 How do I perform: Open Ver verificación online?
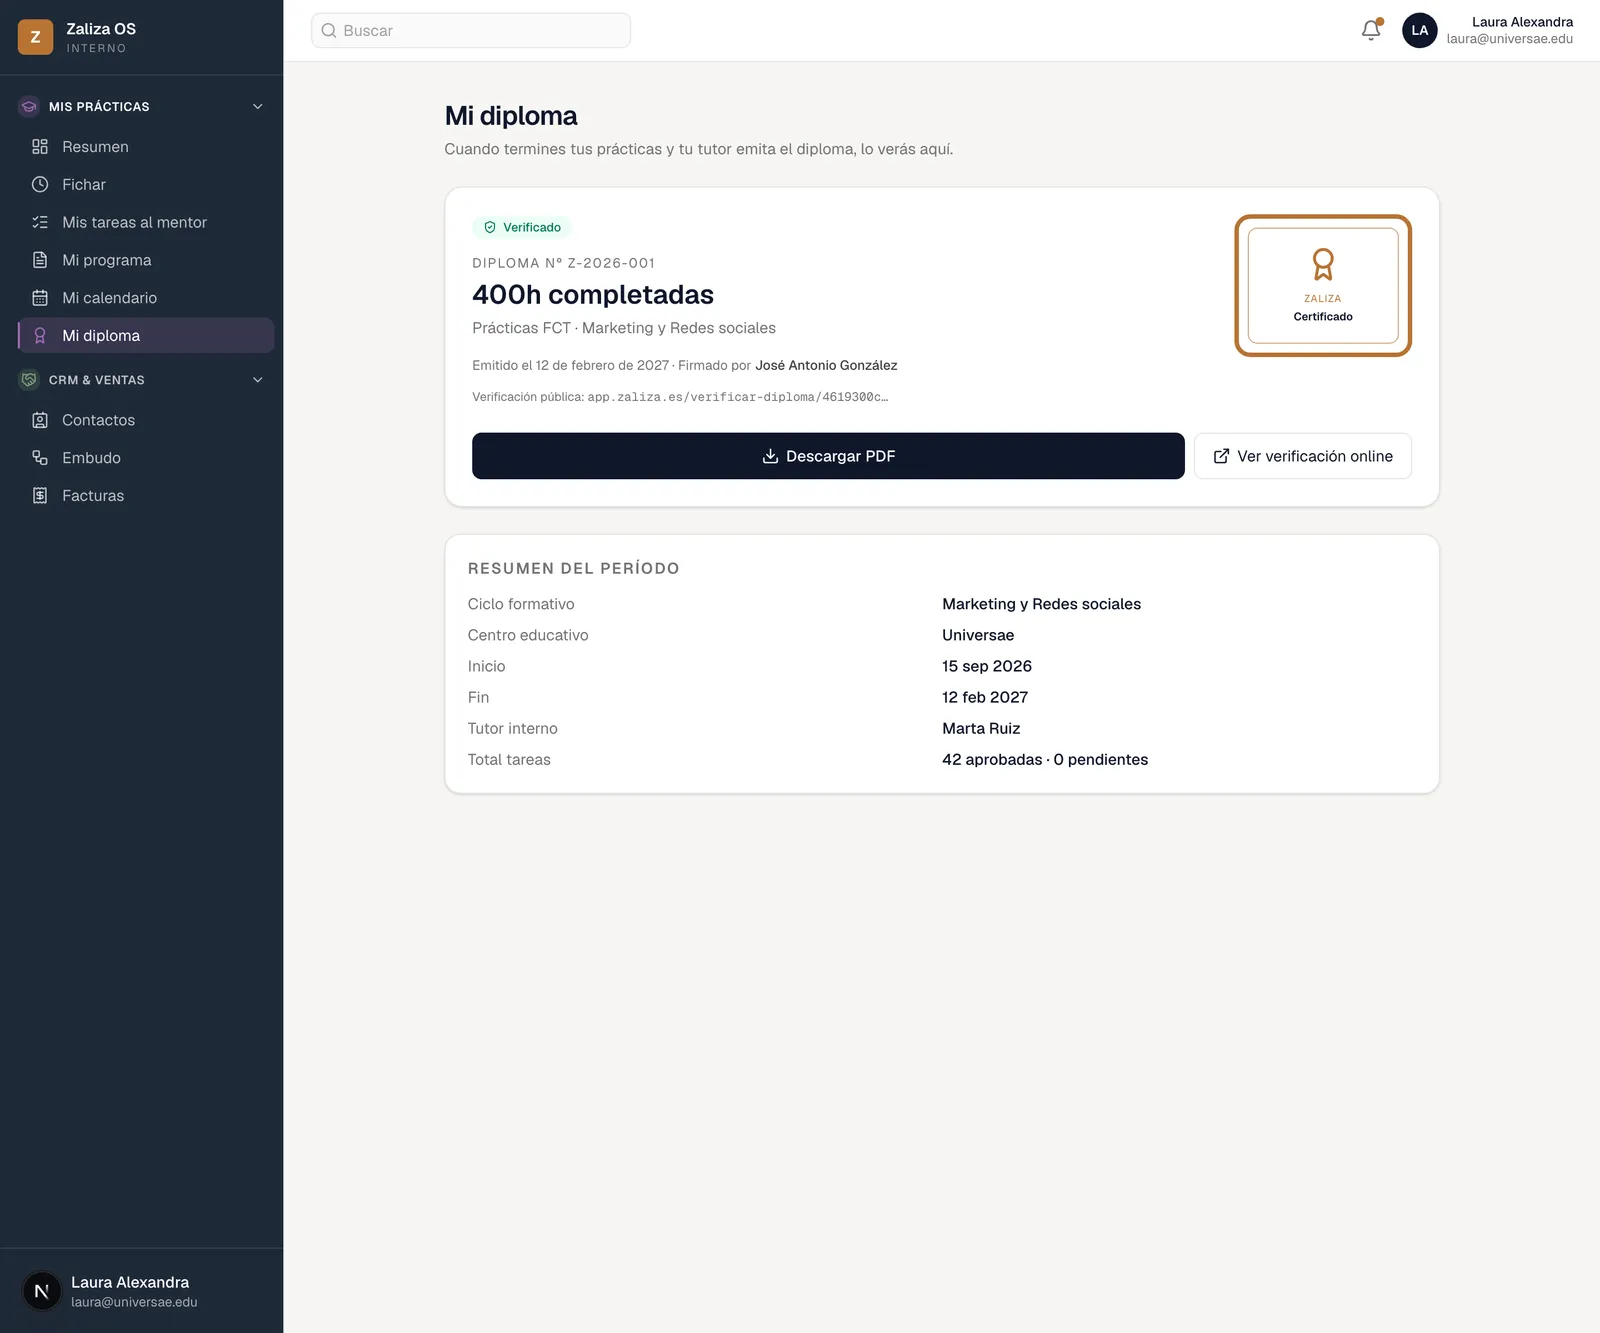[1303, 456]
